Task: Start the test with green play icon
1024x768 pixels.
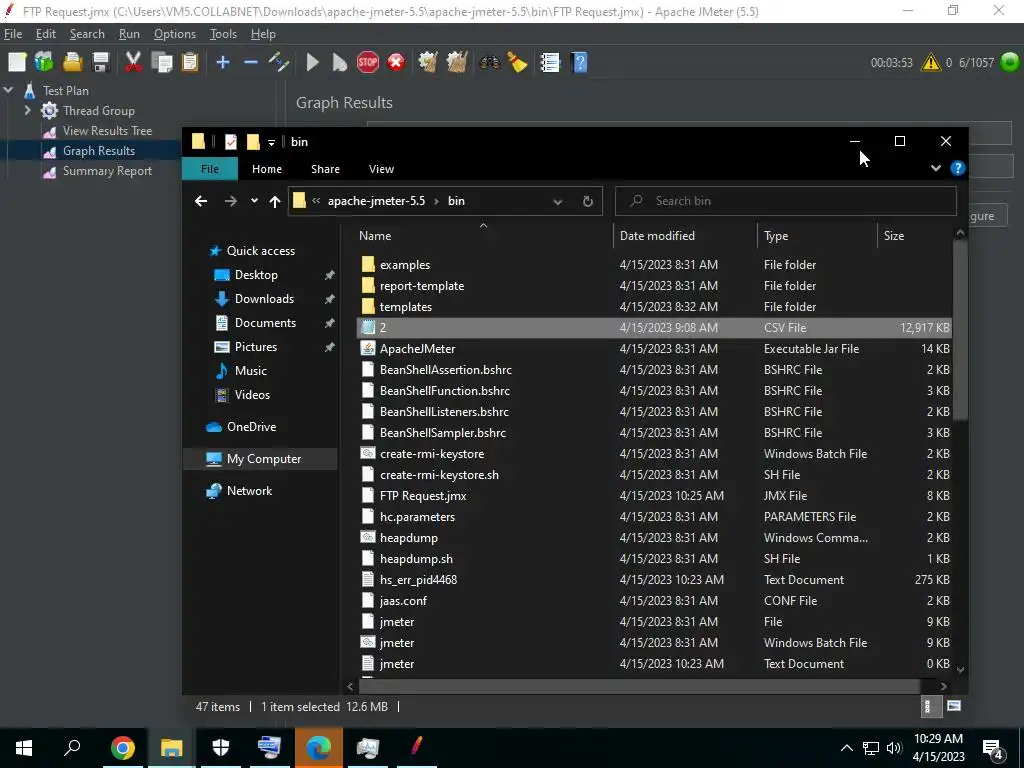Action: pos(312,63)
